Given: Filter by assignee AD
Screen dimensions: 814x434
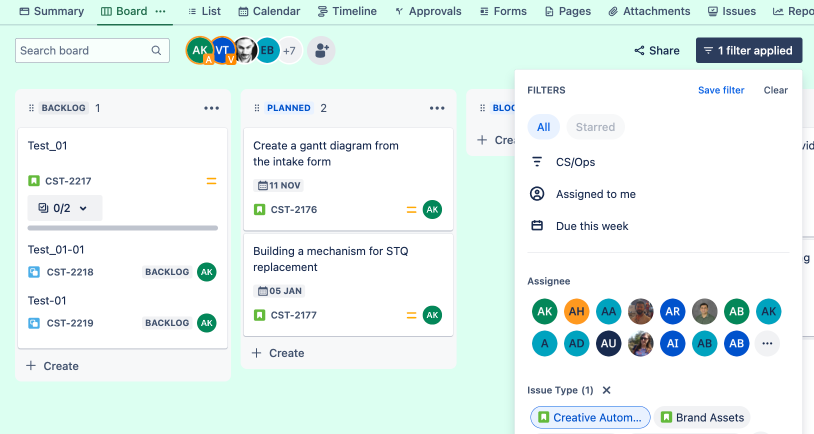Looking at the screenshot, I should coord(577,344).
